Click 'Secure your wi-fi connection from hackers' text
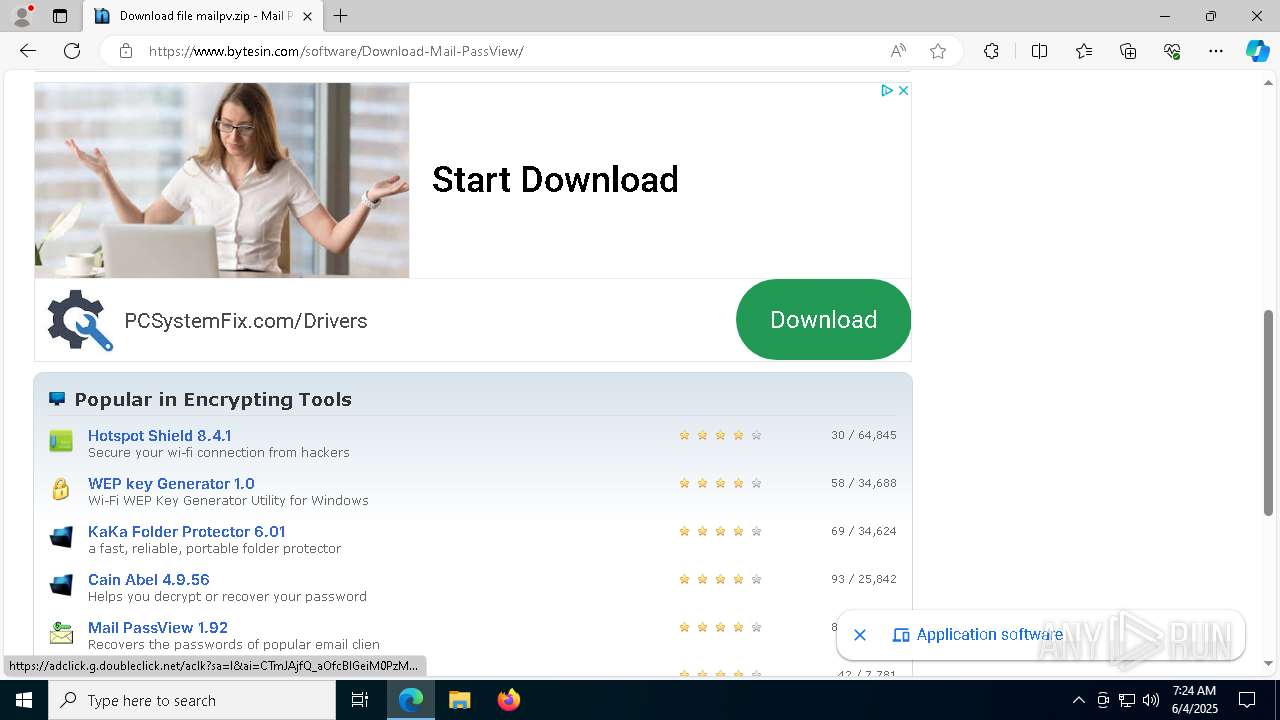 tap(218, 452)
